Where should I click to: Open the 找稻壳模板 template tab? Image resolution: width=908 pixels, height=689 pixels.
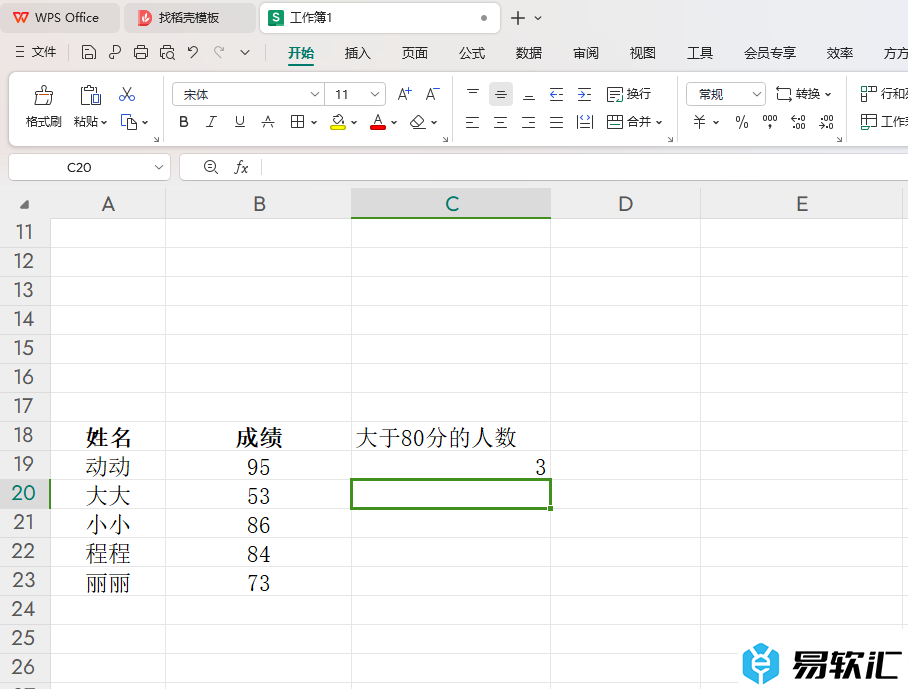click(x=189, y=18)
